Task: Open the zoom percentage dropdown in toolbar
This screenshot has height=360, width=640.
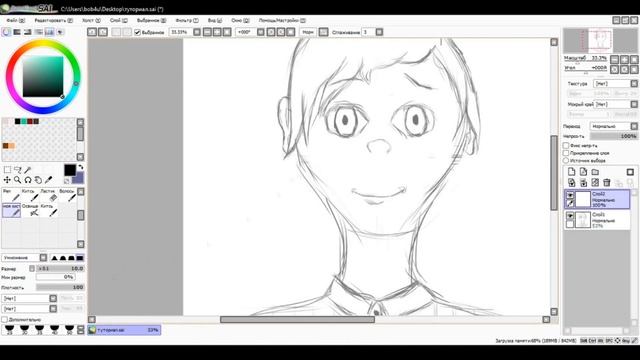Action: pos(197,32)
